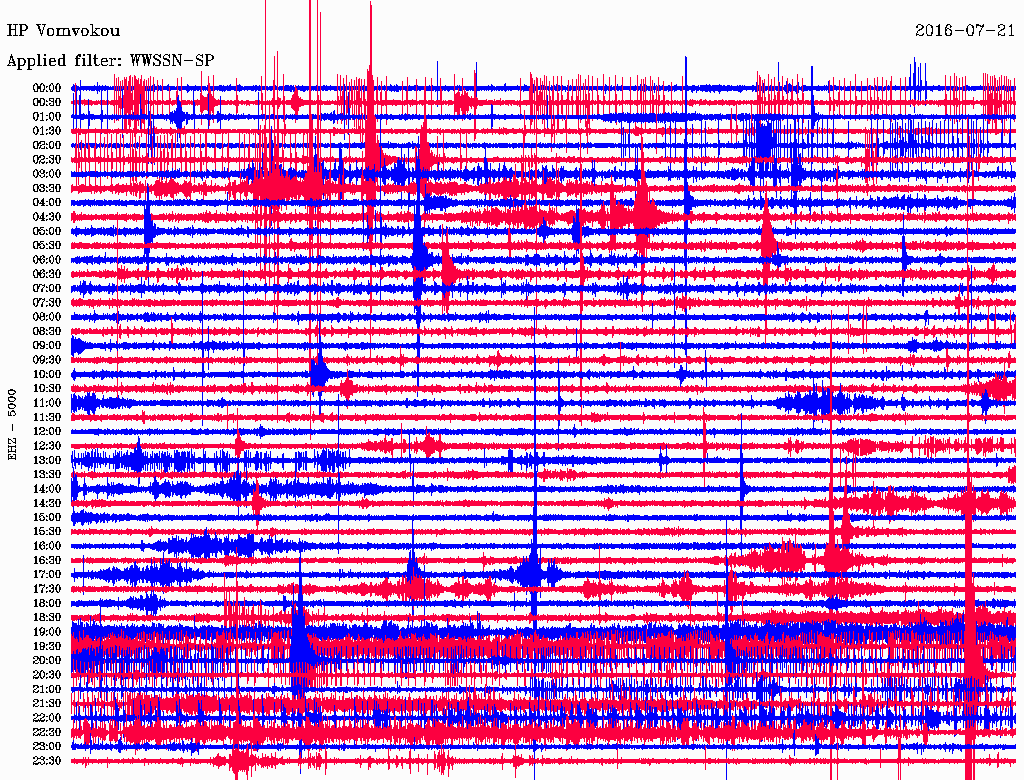Select the 00:00 time label
The width and height of the screenshot is (1024, 780).
click(x=47, y=88)
